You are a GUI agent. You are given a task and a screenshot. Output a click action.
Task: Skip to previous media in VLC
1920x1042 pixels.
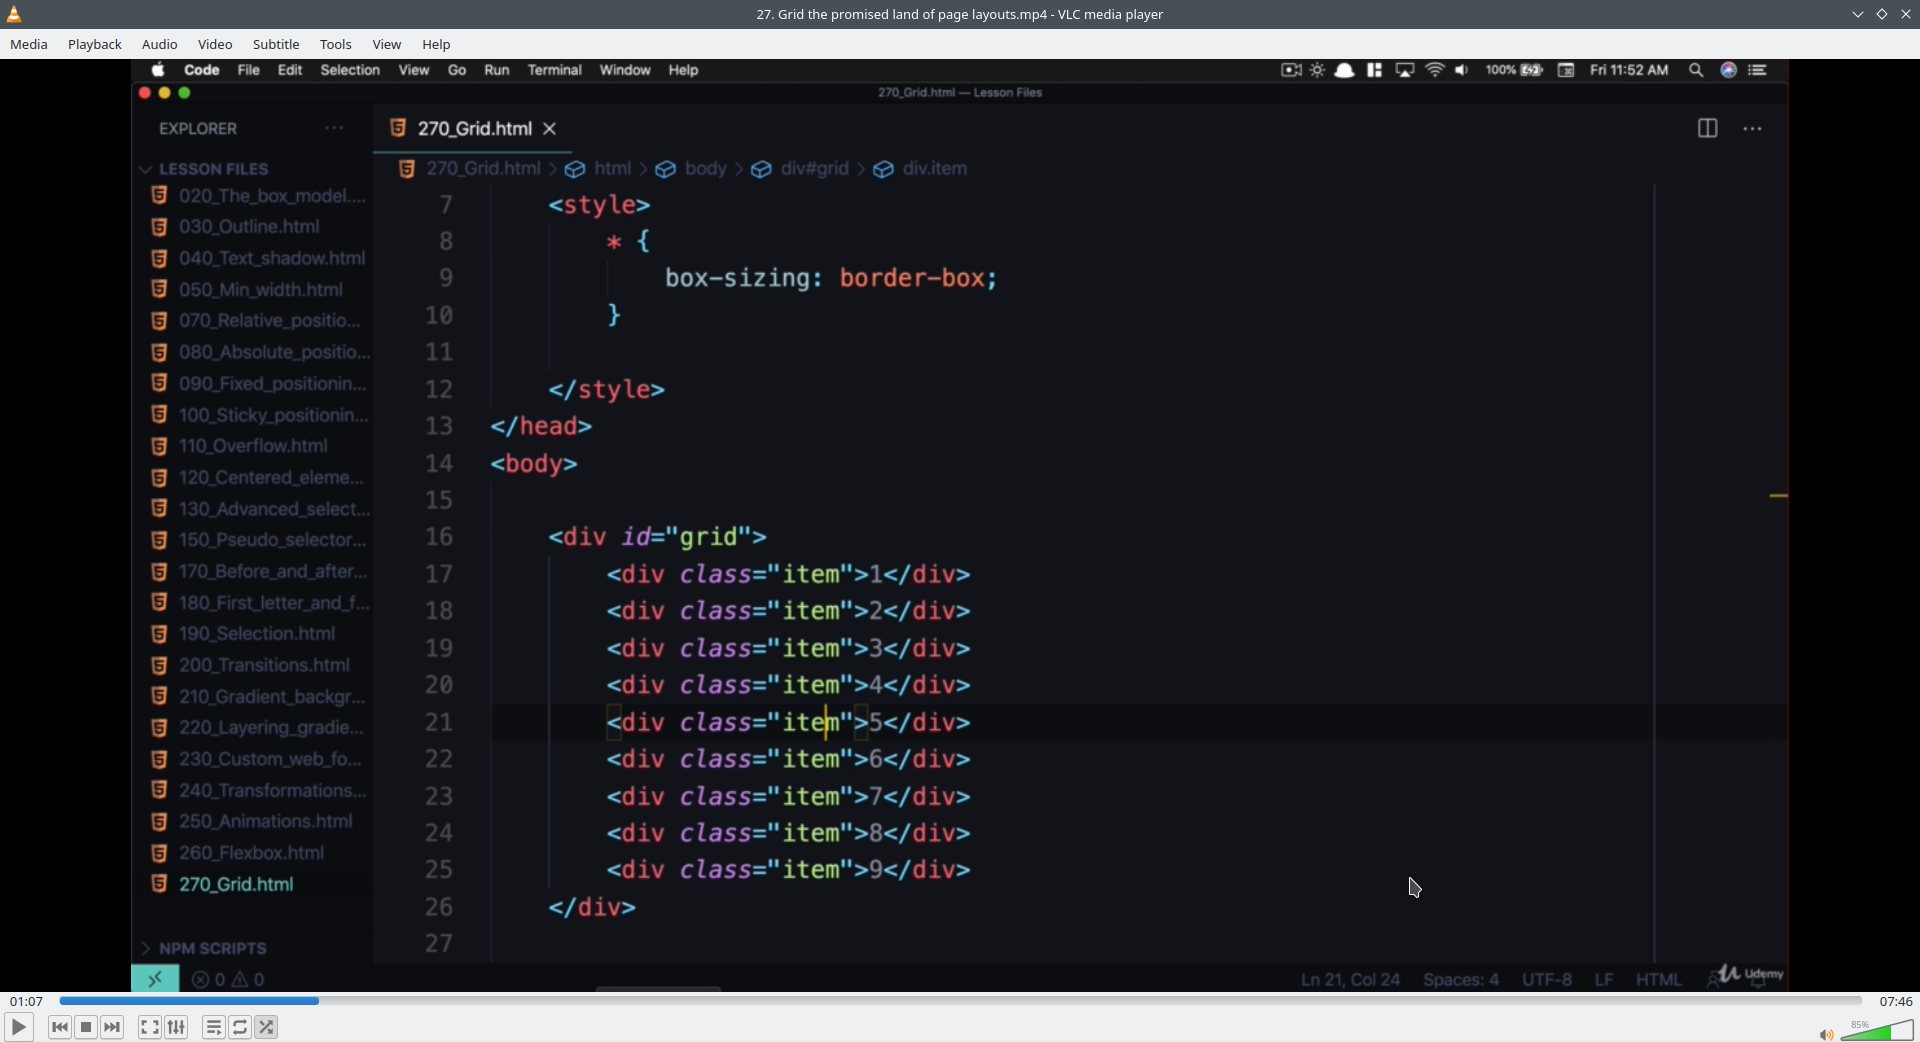60,1027
